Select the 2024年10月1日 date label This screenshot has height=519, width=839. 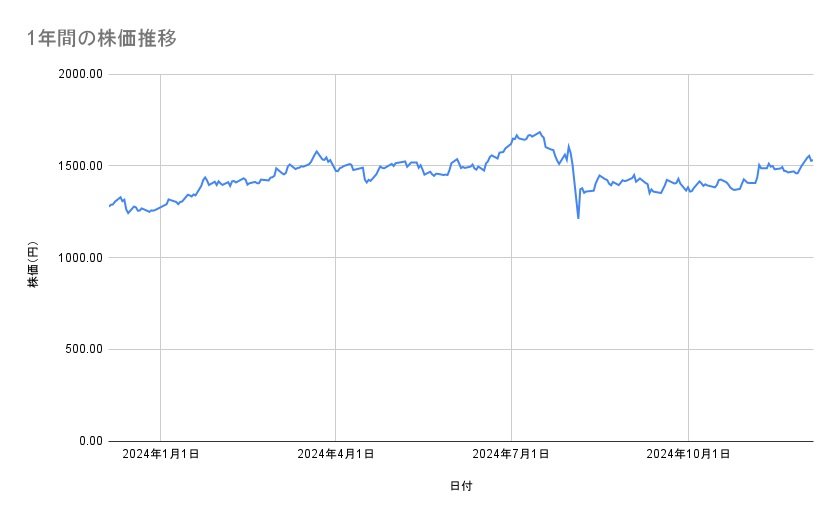(687, 454)
